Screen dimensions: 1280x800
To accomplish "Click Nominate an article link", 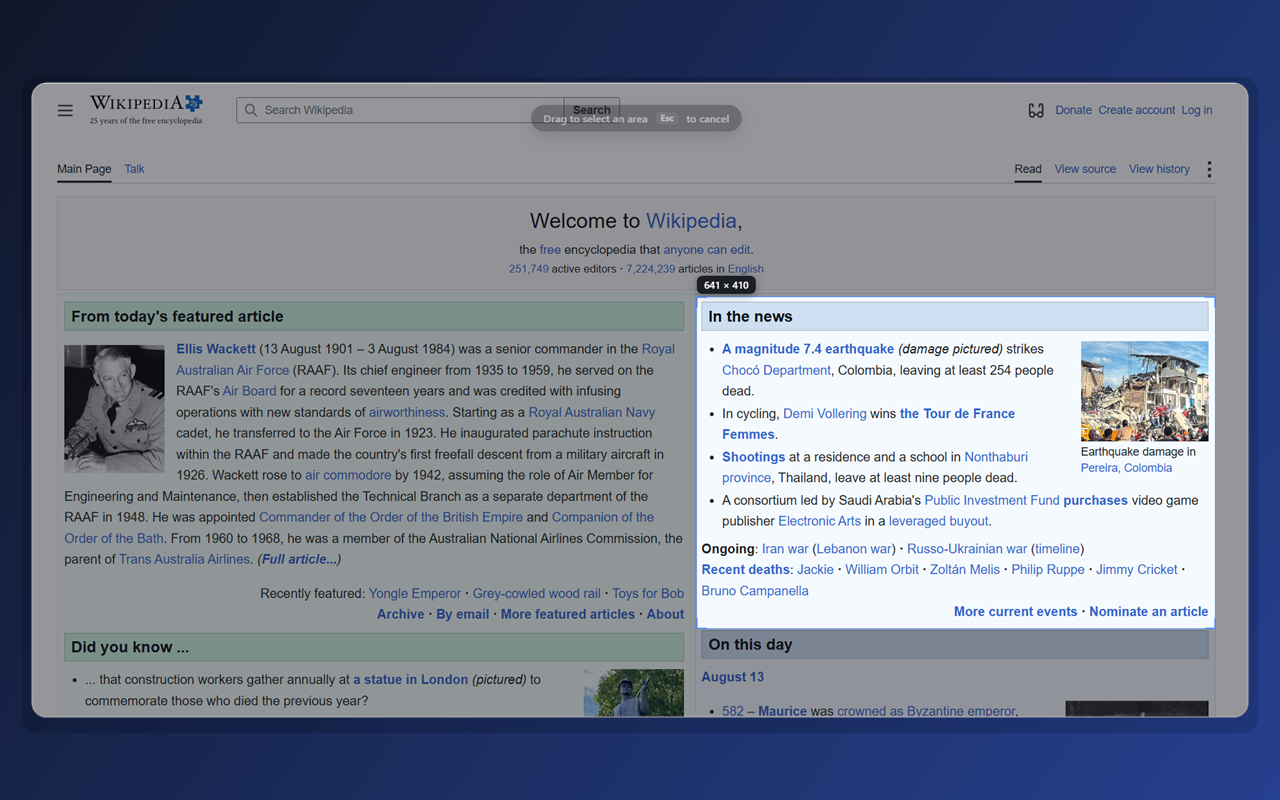I will [1148, 611].
